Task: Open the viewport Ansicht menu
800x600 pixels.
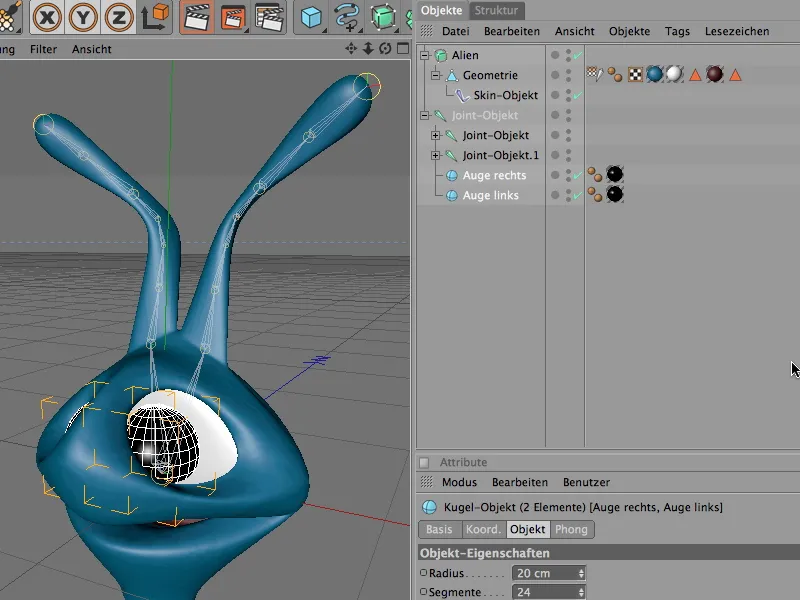Action: (x=92, y=49)
